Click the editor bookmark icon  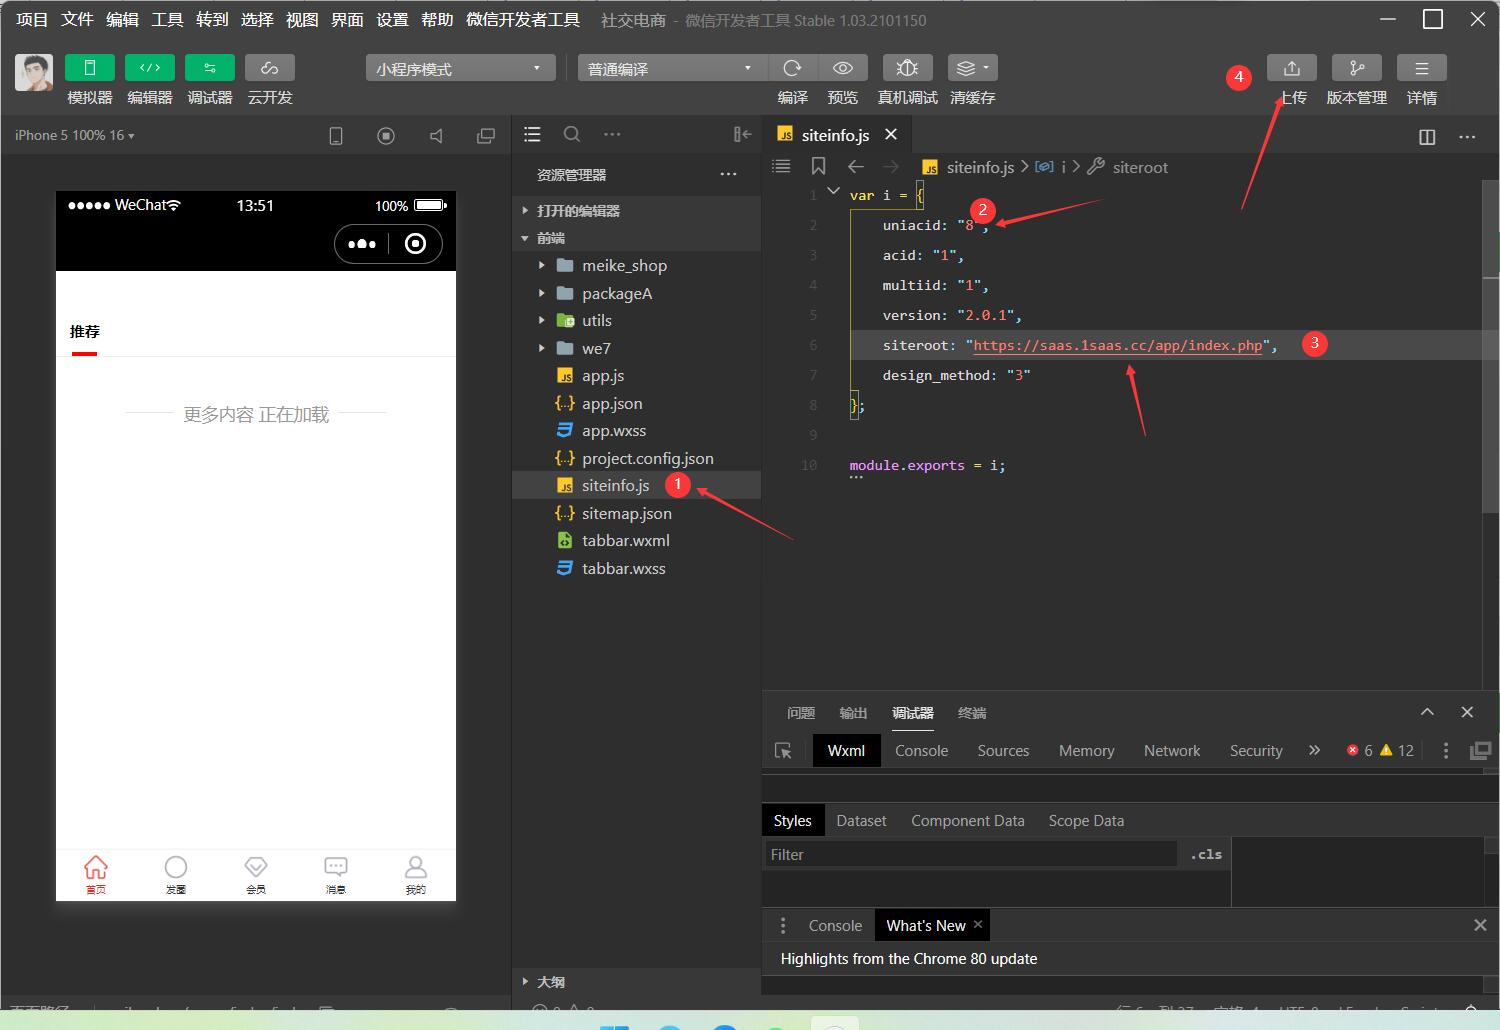tap(818, 167)
